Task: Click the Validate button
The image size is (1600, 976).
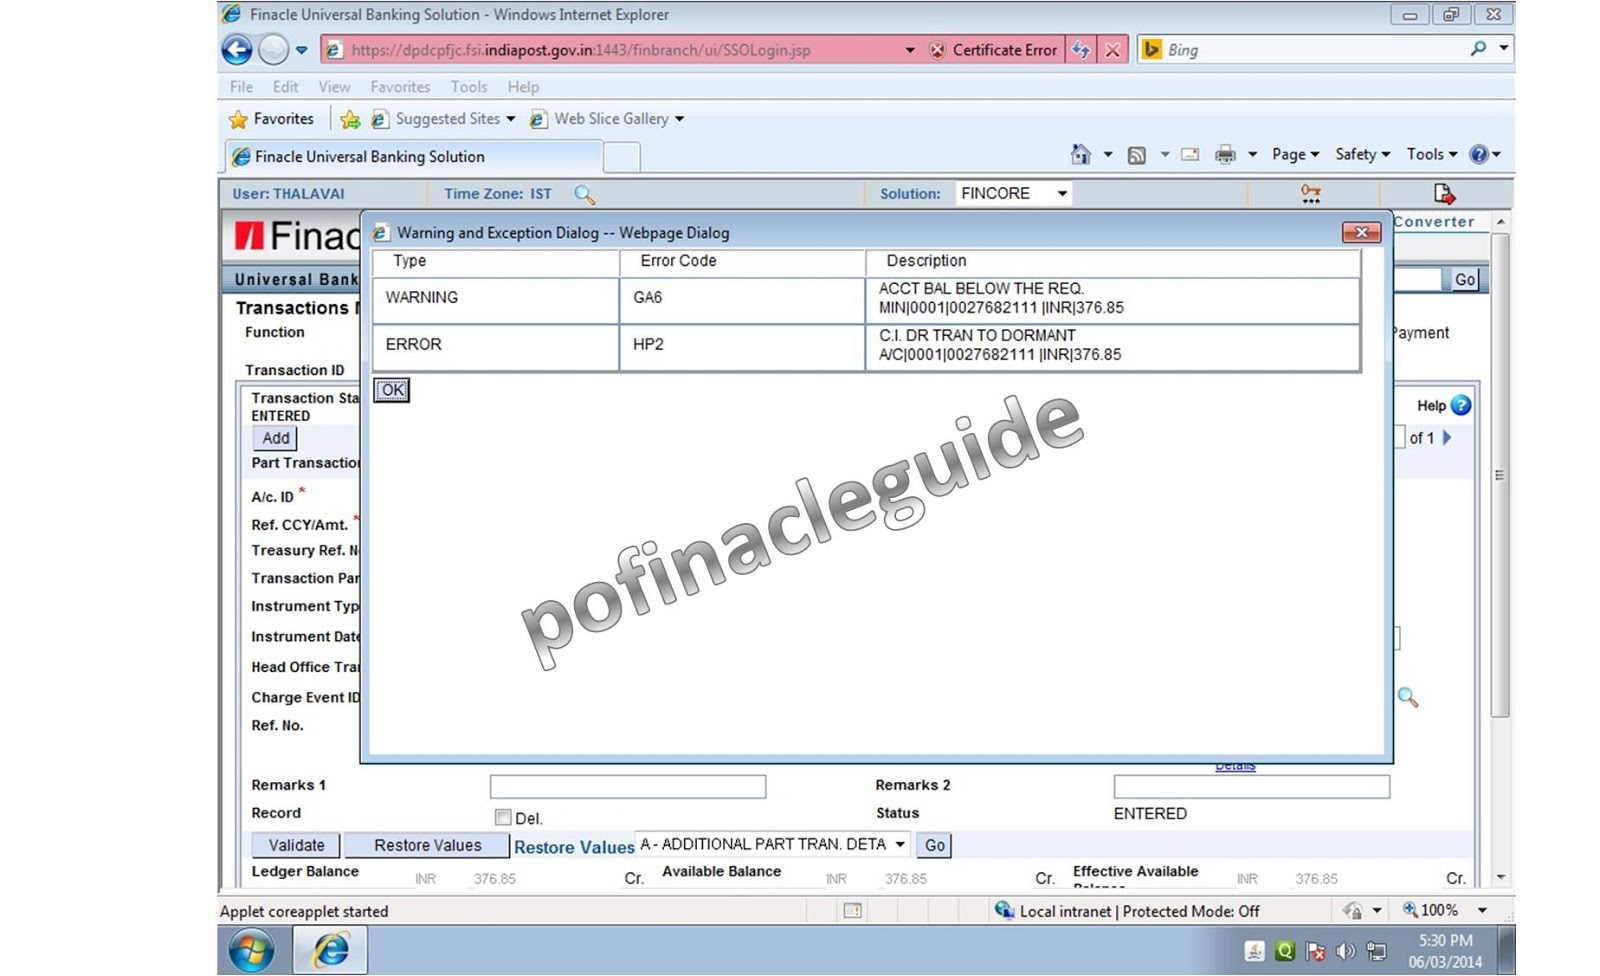Action: click(x=294, y=845)
